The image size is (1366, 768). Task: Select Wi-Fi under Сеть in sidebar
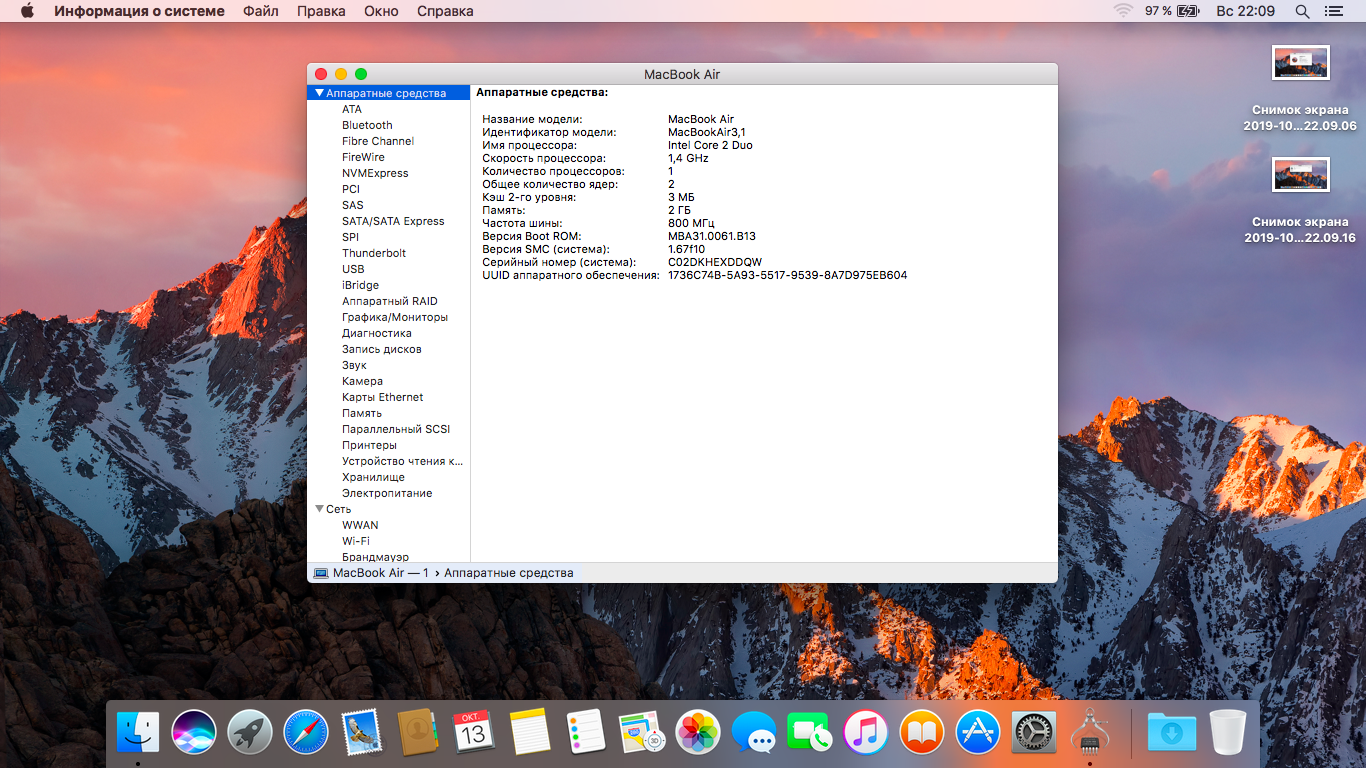[356, 541]
